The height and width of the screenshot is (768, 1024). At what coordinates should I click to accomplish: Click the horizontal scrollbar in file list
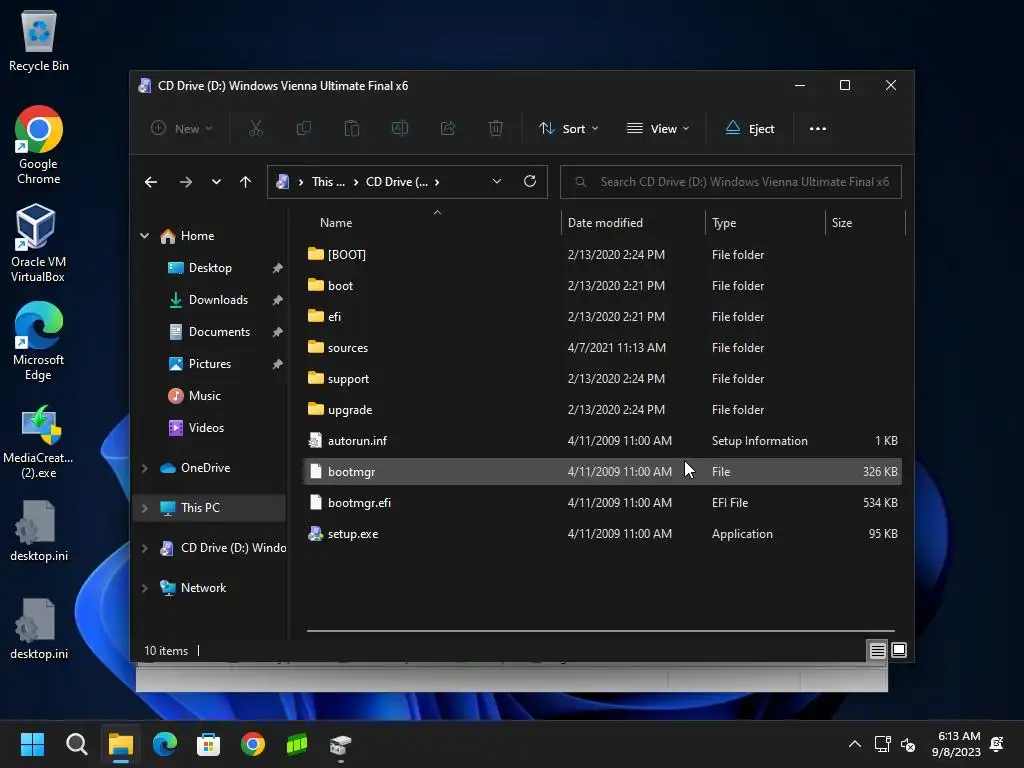click(x=600, y=631)
